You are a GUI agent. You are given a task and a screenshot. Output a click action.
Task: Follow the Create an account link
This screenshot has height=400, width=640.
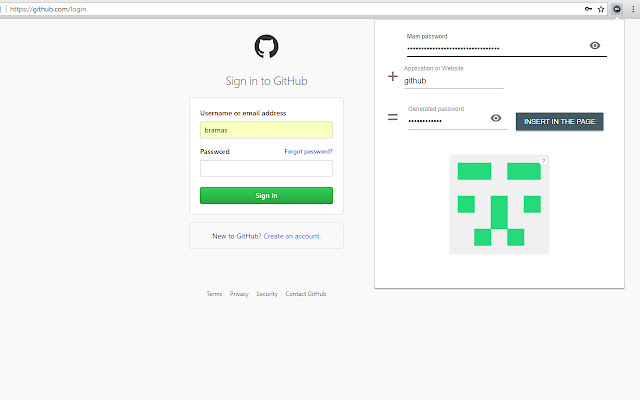click(x=292, y=236)
